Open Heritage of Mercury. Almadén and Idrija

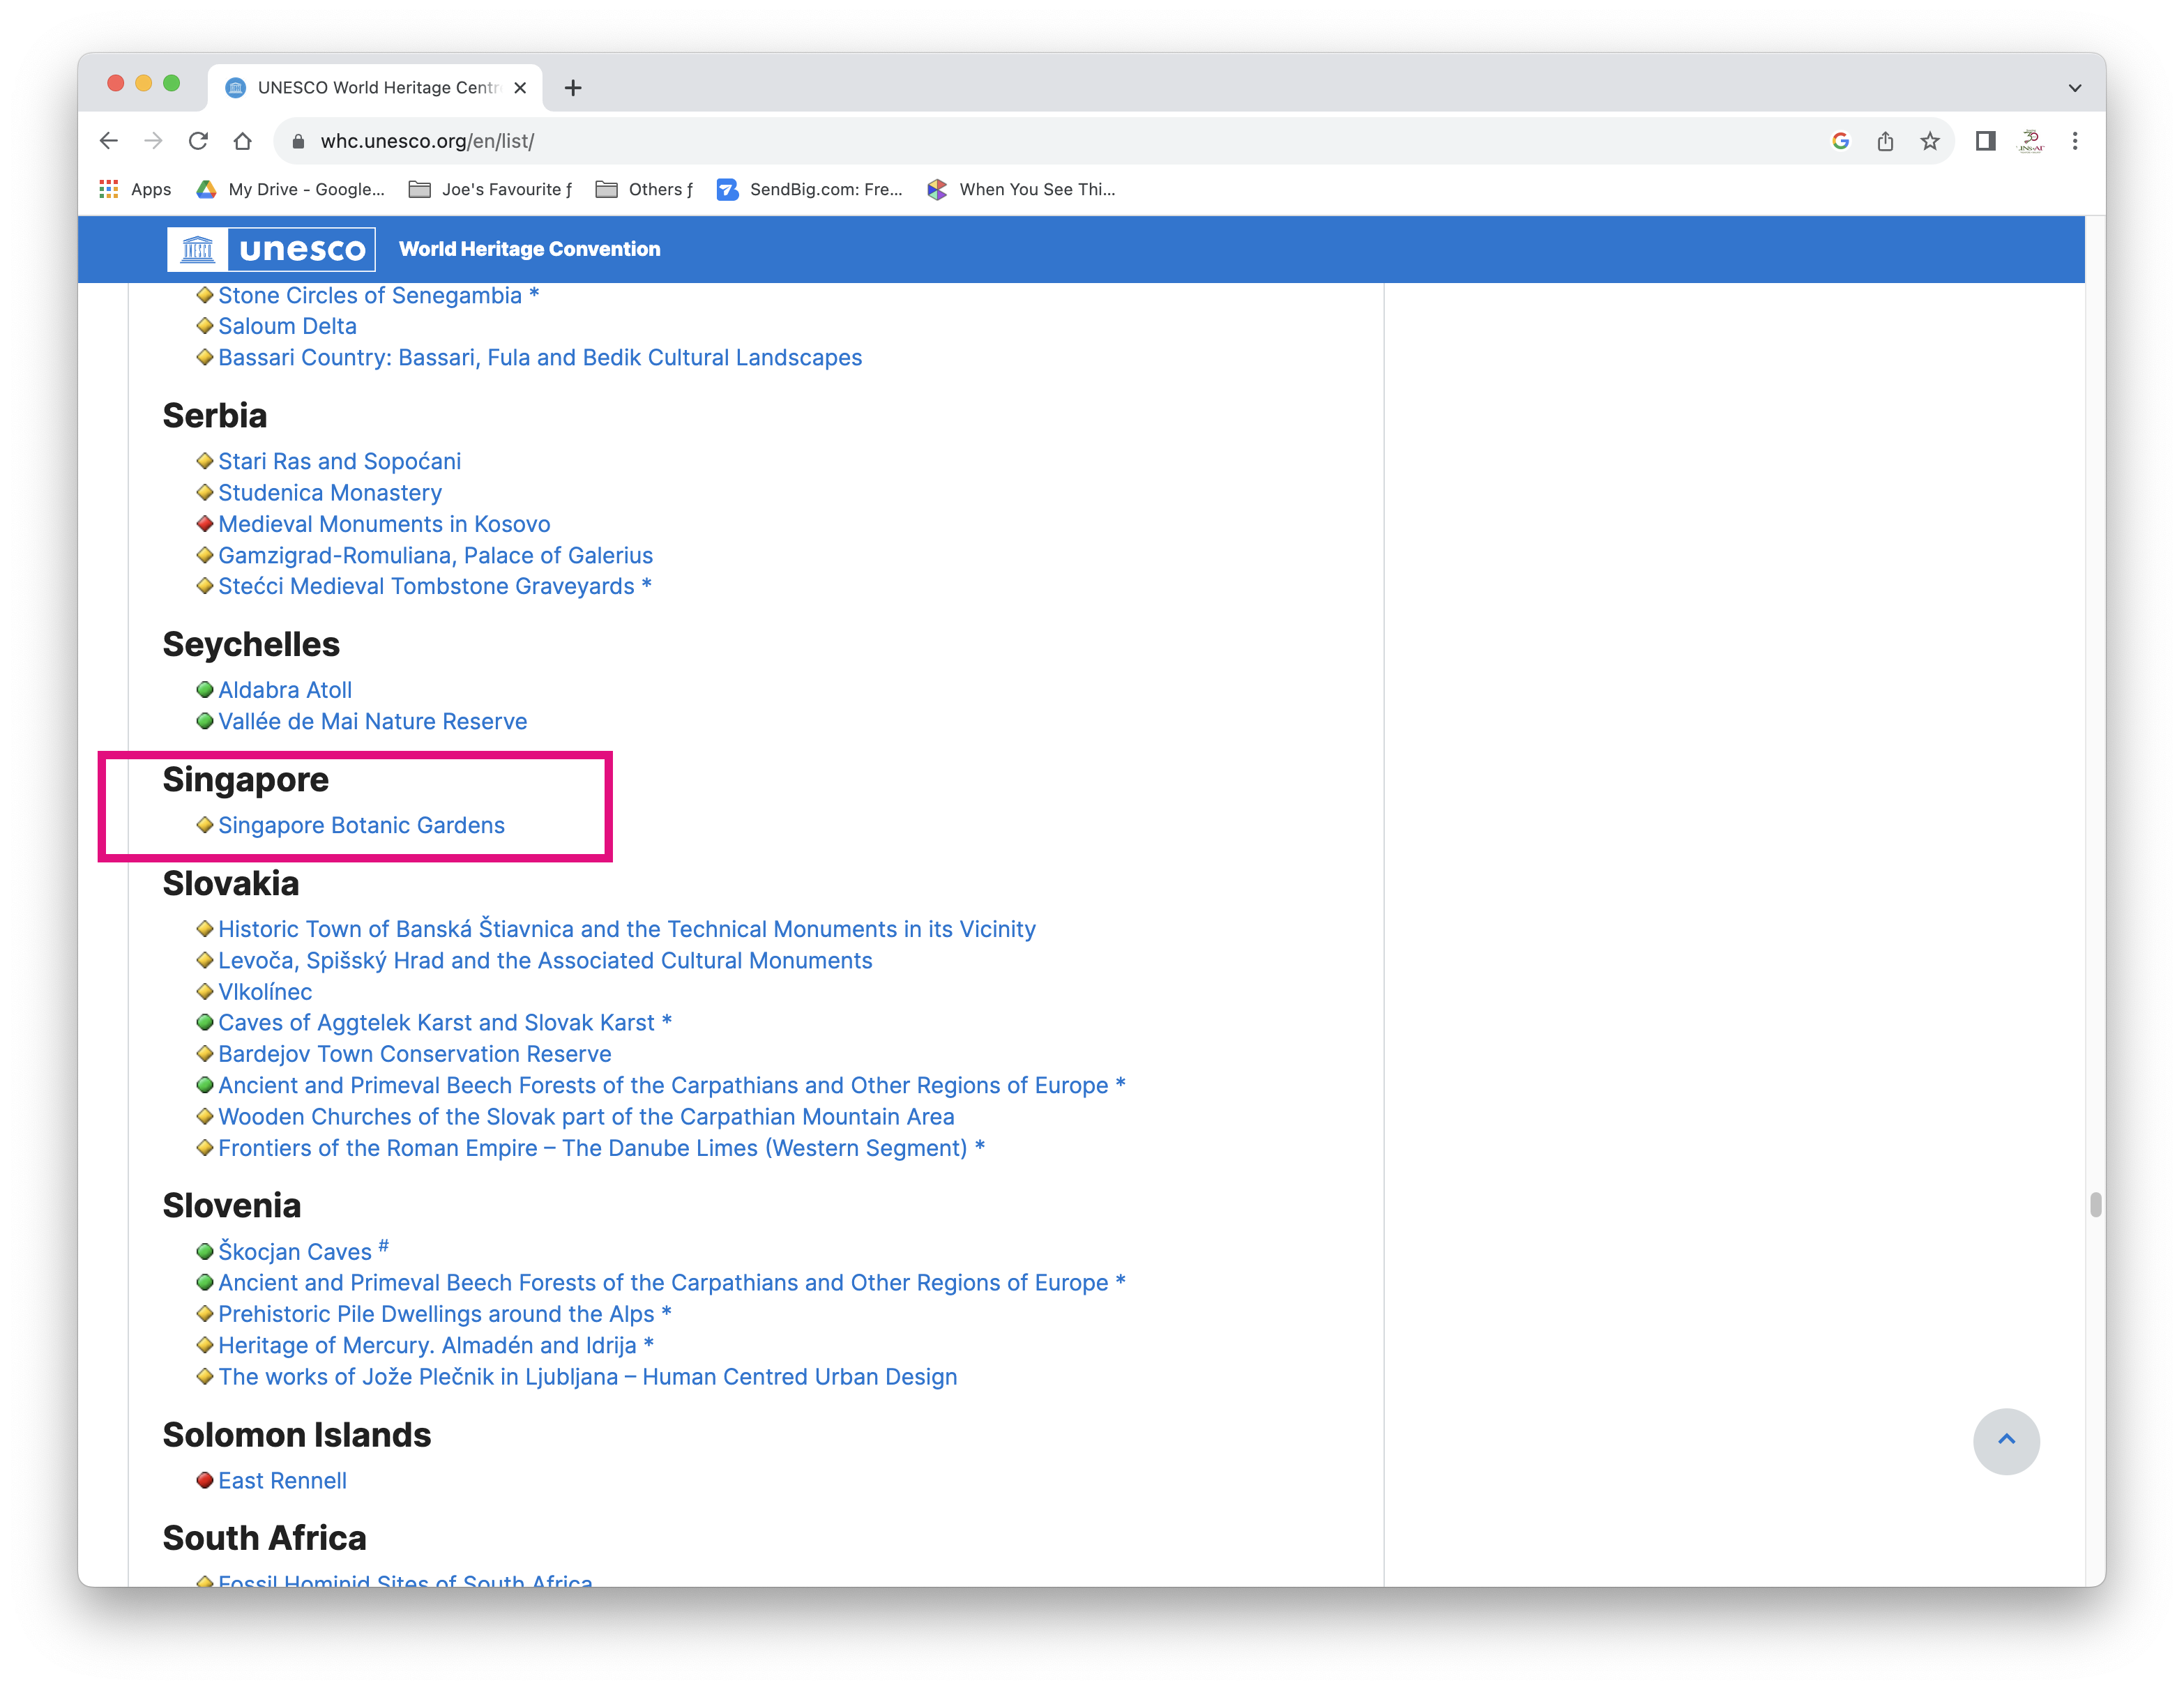[436, 1345]
